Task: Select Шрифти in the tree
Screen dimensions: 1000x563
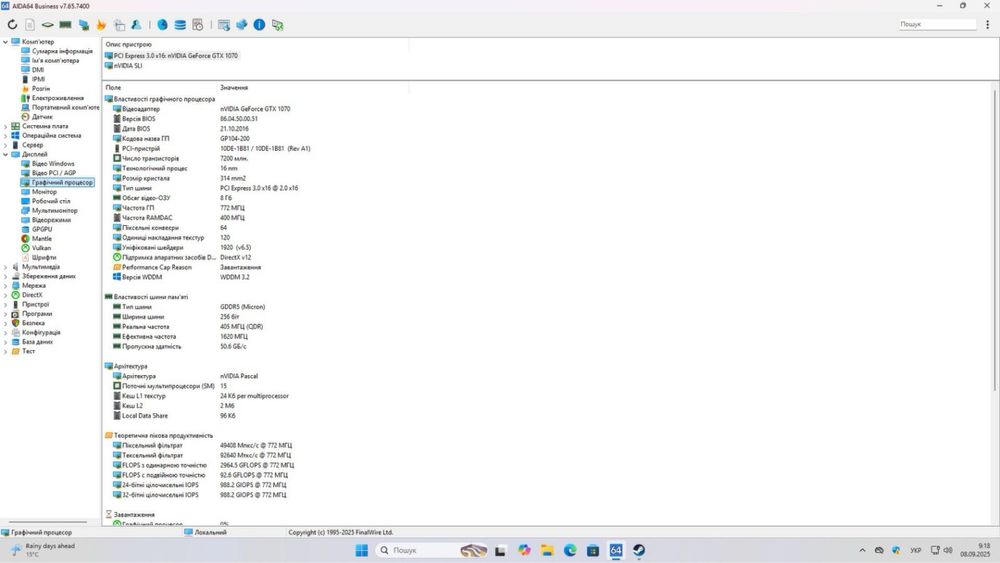Action: pyautogui.click(x=44, y=258)
